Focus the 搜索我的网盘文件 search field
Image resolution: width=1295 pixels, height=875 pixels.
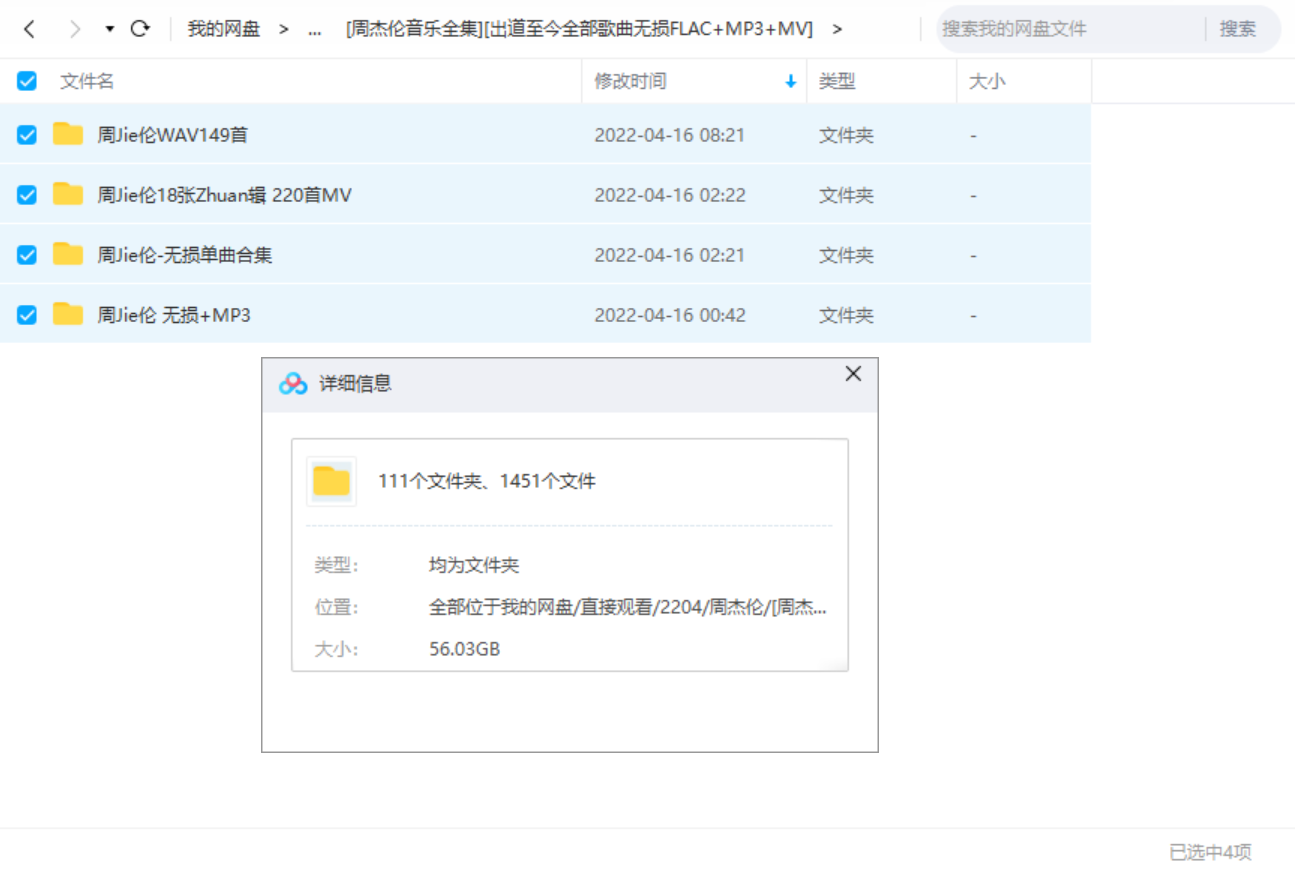pos(1070,29)
